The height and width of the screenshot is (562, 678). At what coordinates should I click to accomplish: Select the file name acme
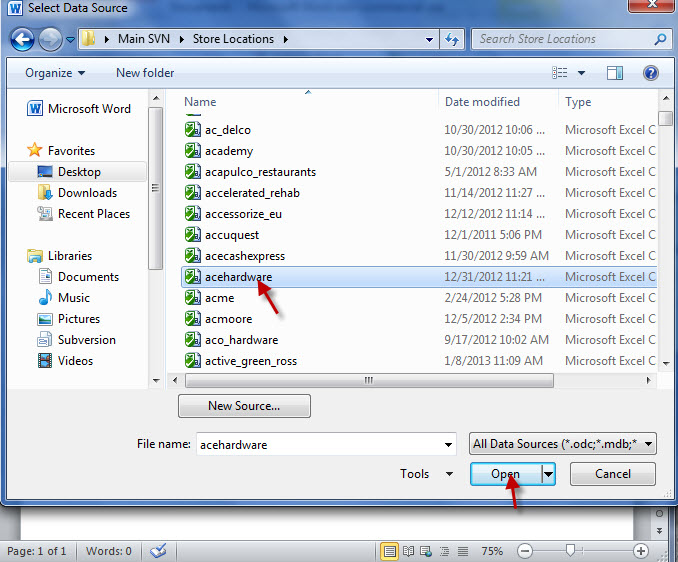point(220,298)
